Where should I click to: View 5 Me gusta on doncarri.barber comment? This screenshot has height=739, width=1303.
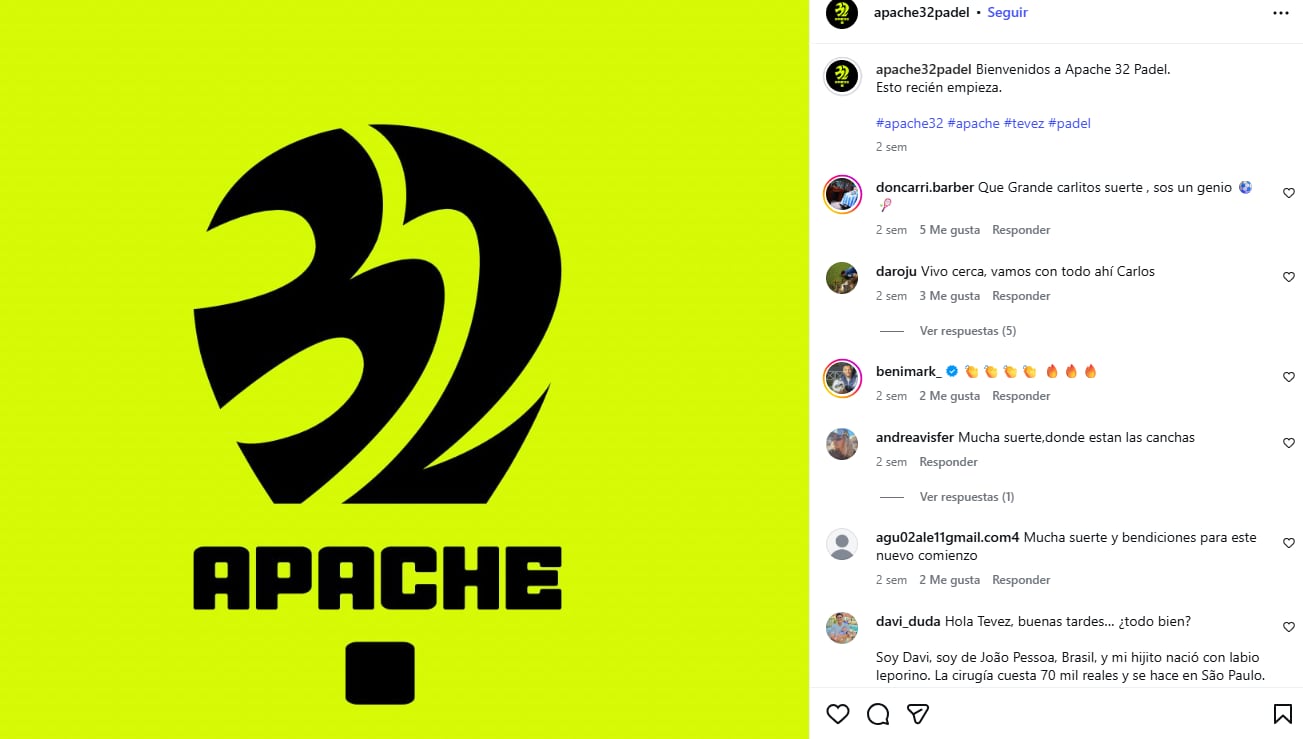[950, 230]
